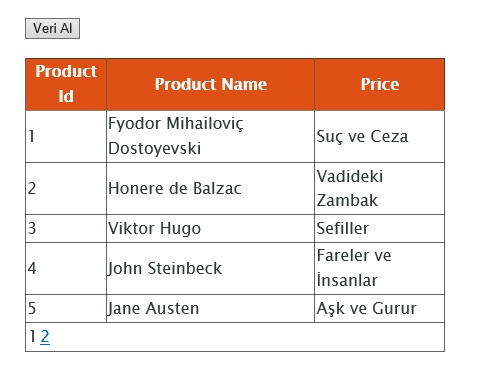Go to page 2 of the table

(x=45, y=336)
